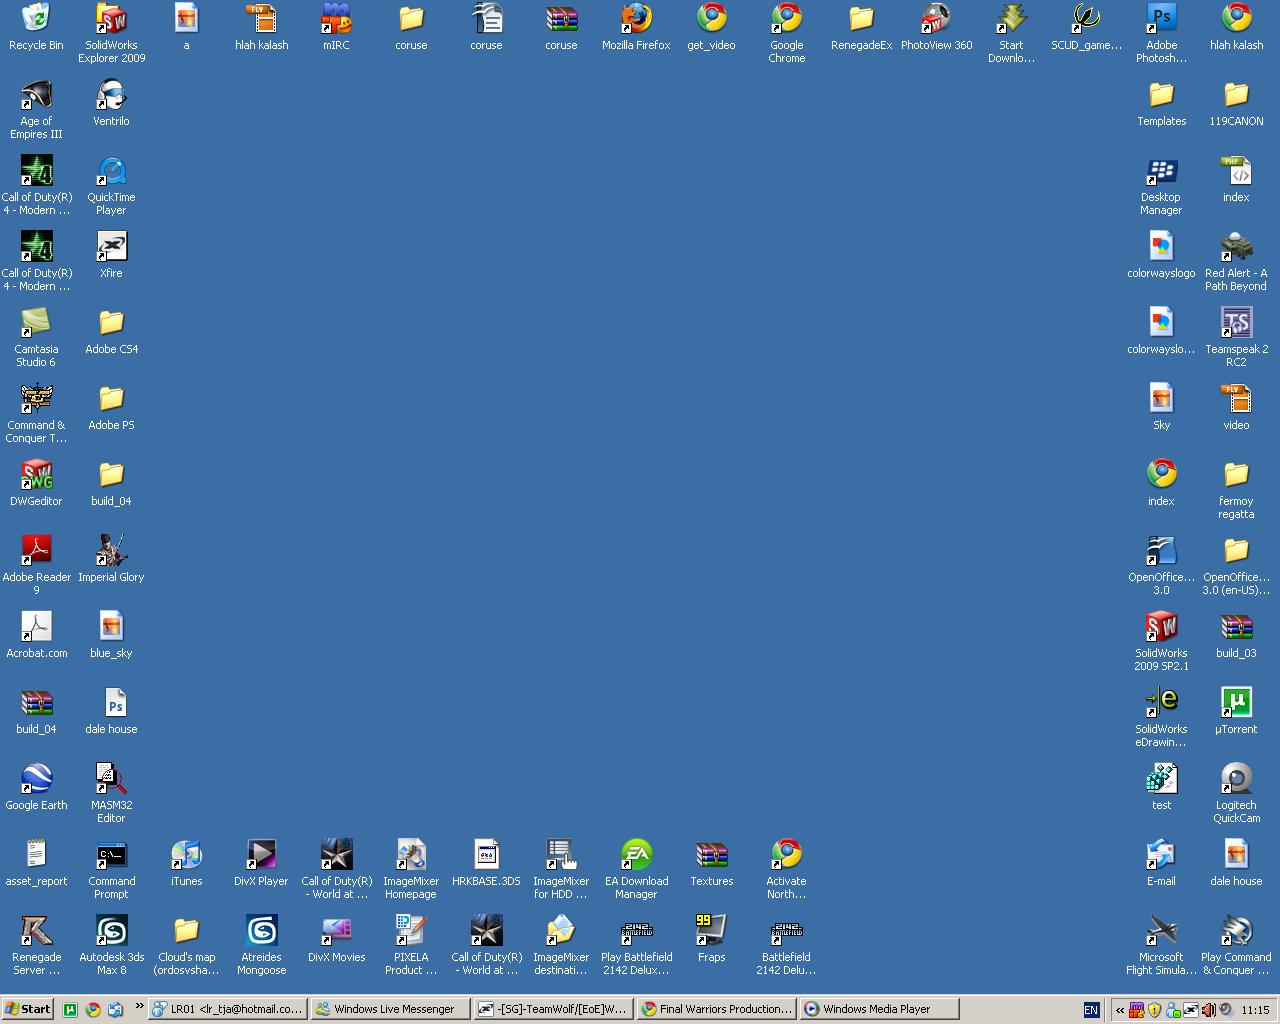This screenshot has width=1280, height=1024.
Task: Switch to Windows Media Player taskbar button
Action: pos(876,1009)
